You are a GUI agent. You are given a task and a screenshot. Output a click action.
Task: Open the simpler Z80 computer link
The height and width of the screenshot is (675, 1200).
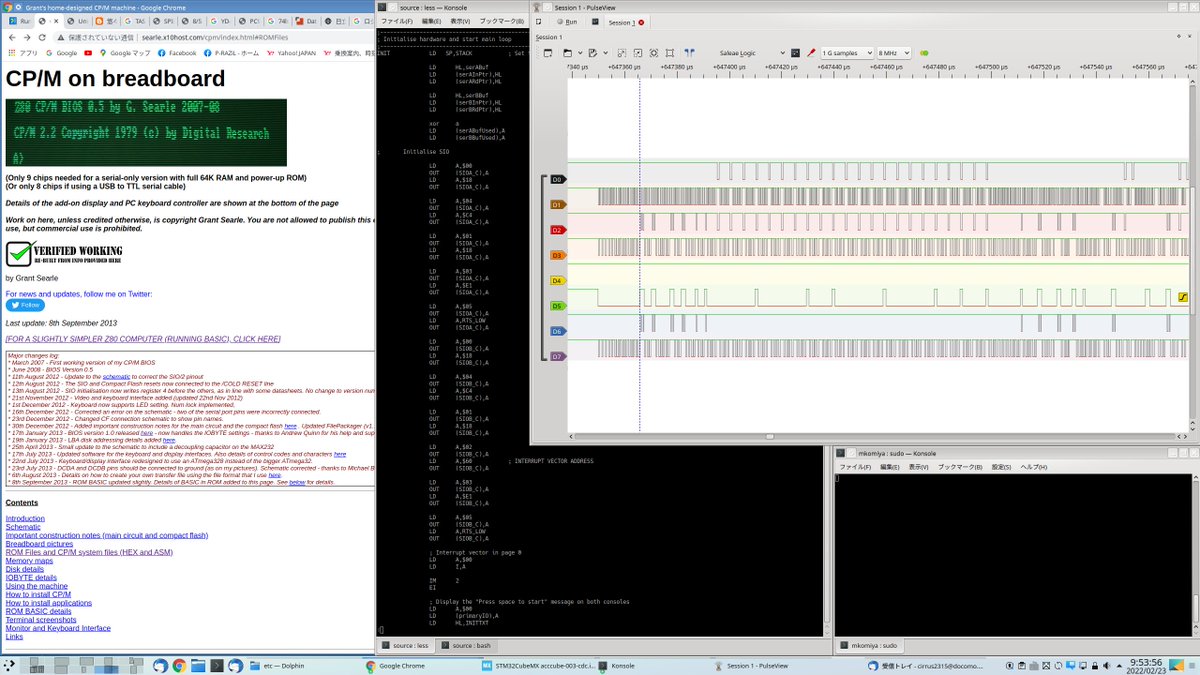(143, 339)
